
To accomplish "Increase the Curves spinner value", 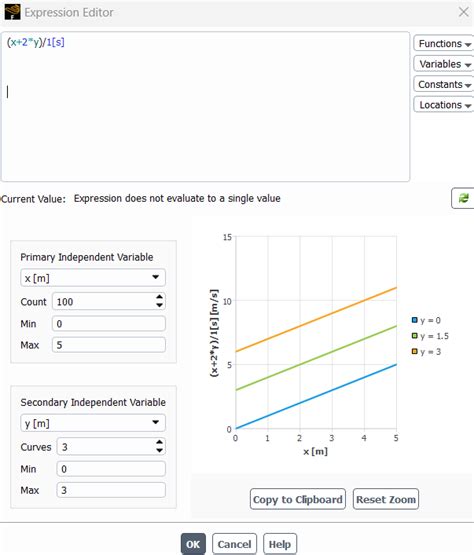I will coord(160,442).
